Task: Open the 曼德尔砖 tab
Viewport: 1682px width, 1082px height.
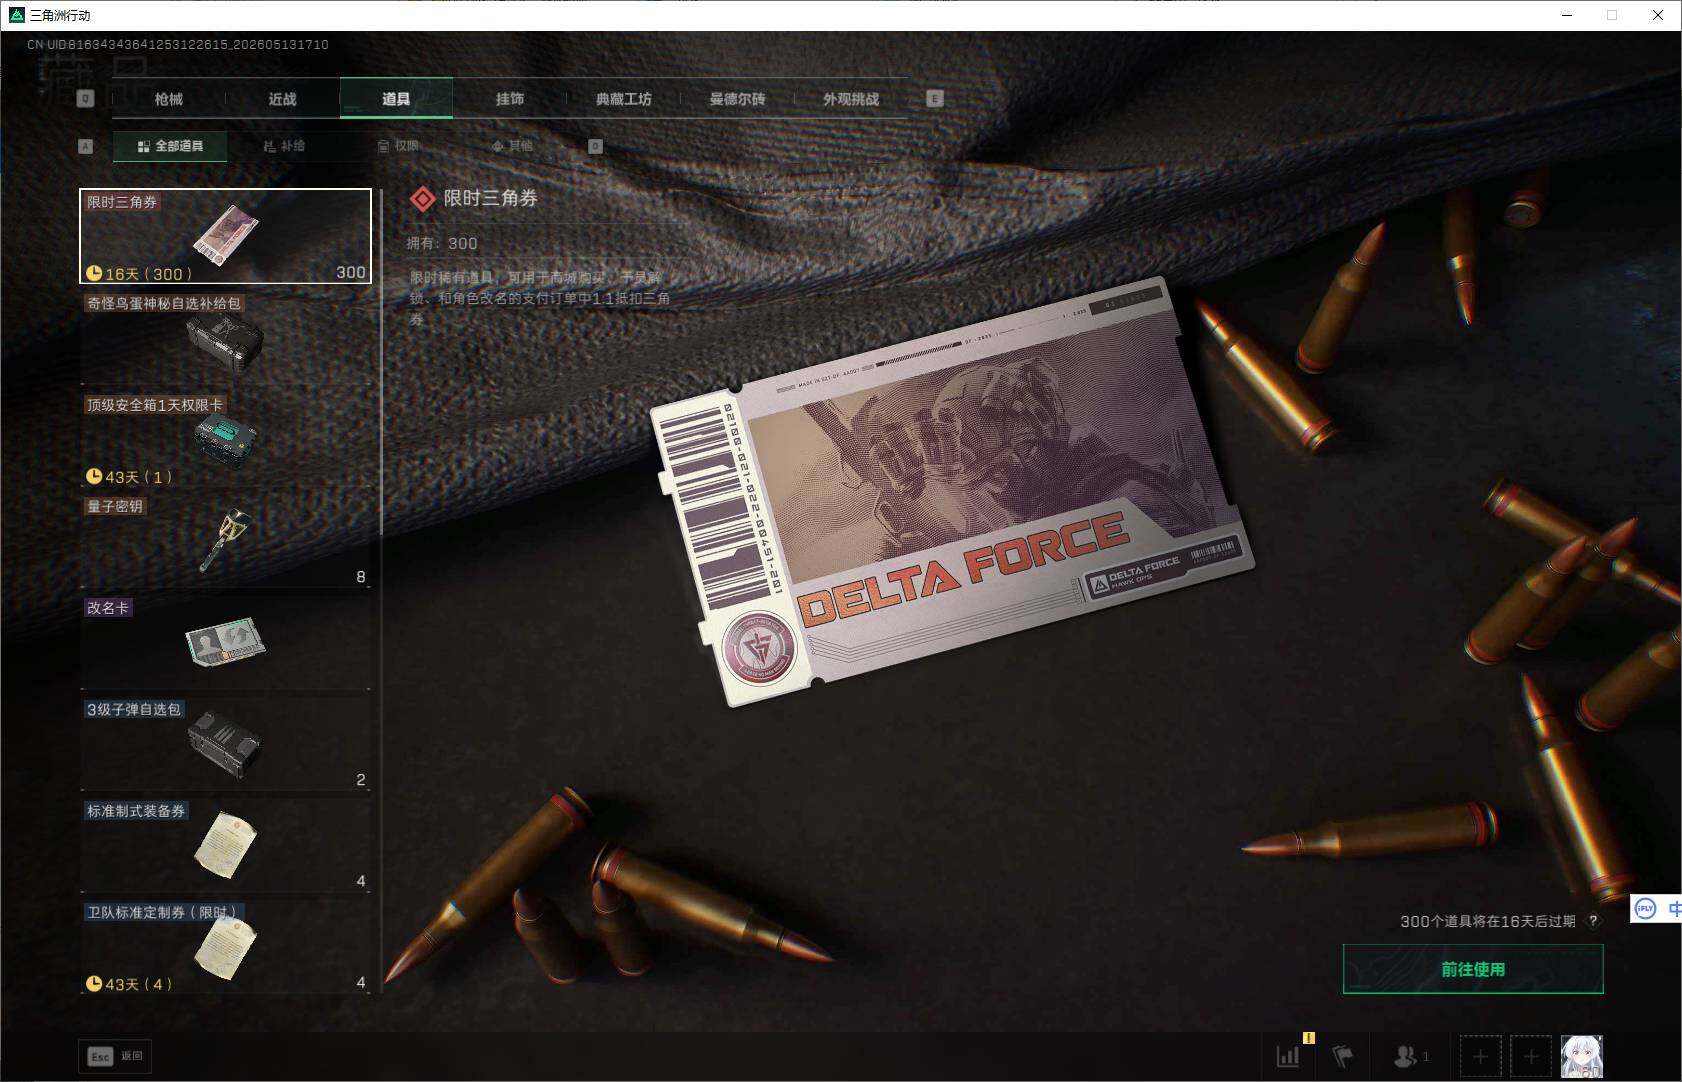Action: coord(737,99)
